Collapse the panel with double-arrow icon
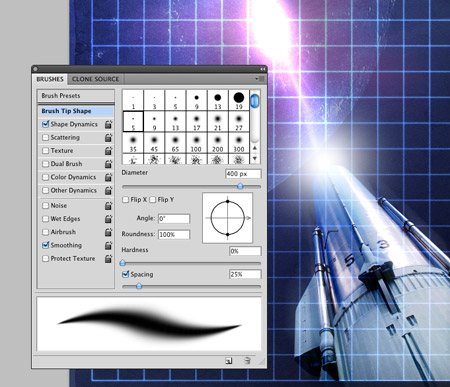 tap(262, 69)
